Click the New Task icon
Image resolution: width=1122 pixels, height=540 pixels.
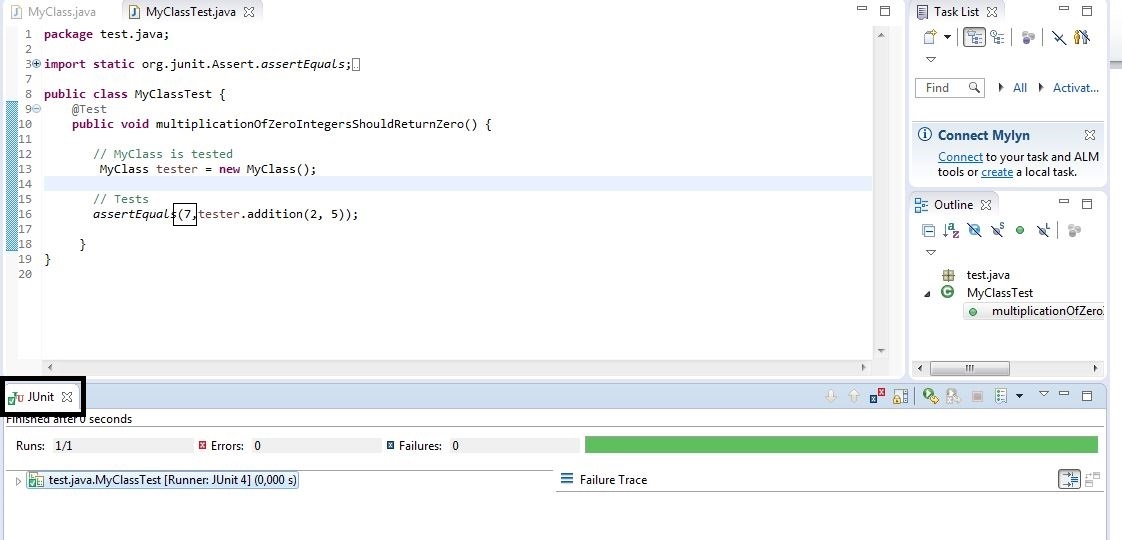coord(930,38)
